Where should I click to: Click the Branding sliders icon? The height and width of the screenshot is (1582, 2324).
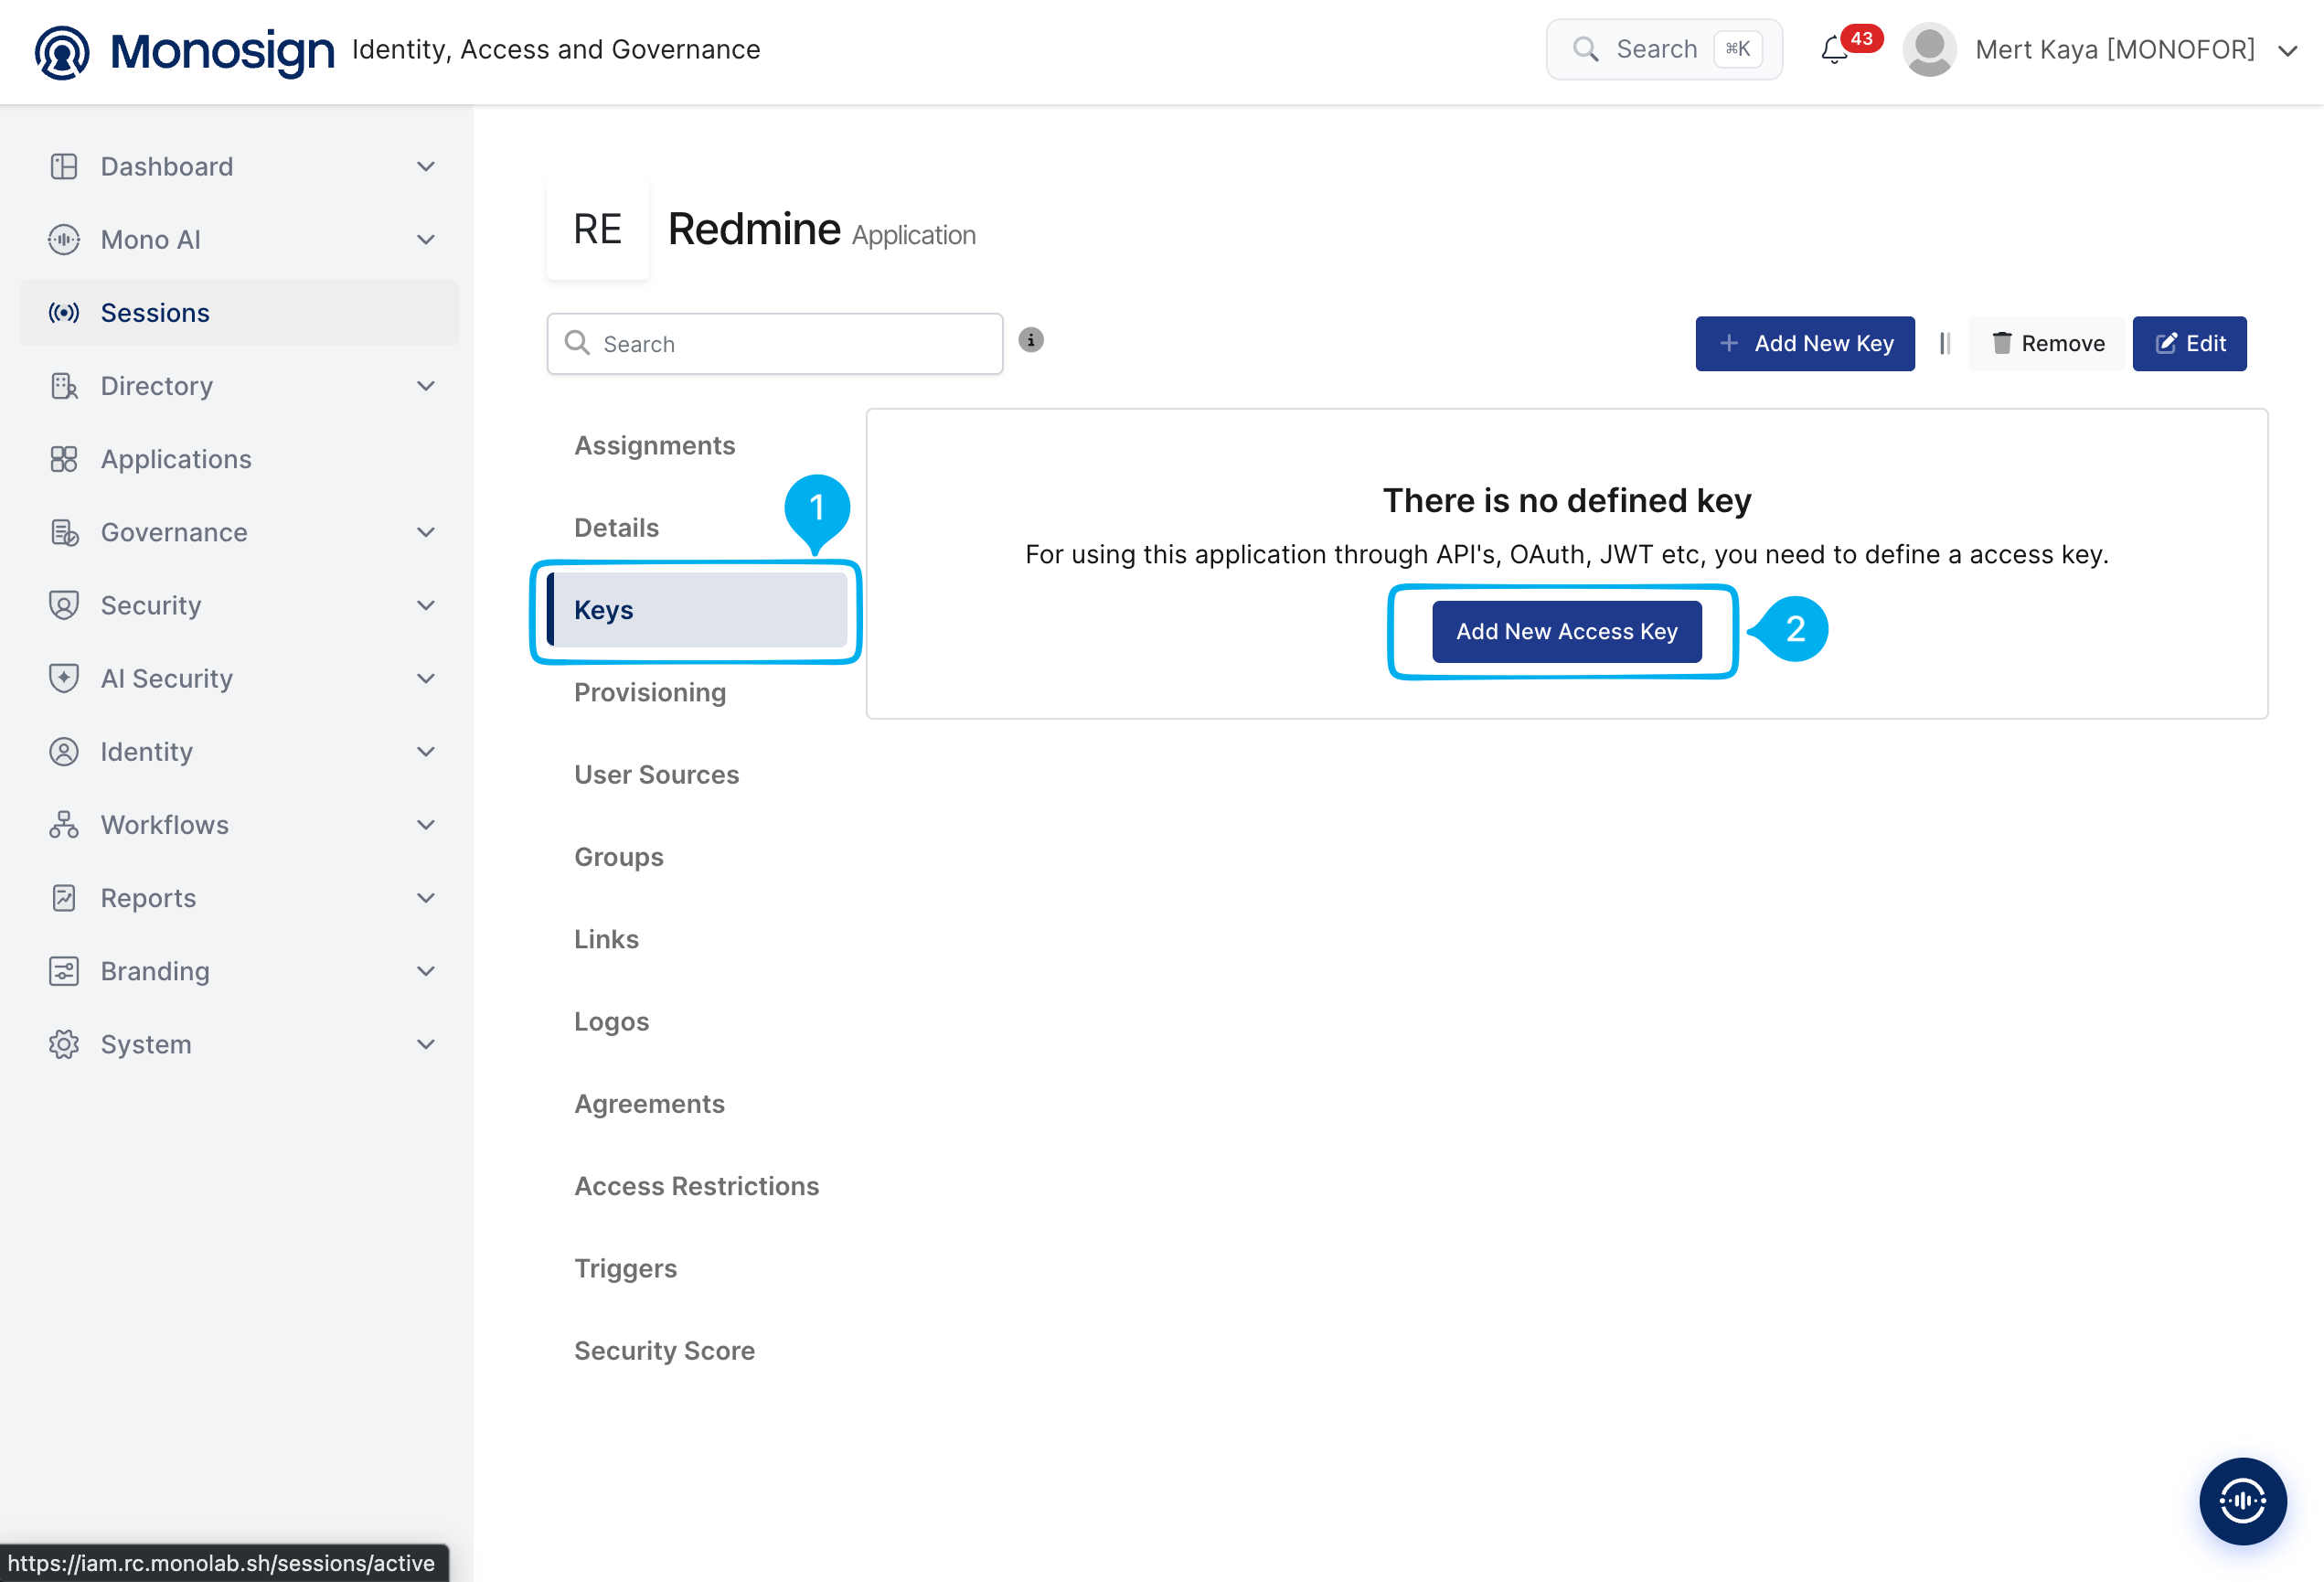coord(64,971)
